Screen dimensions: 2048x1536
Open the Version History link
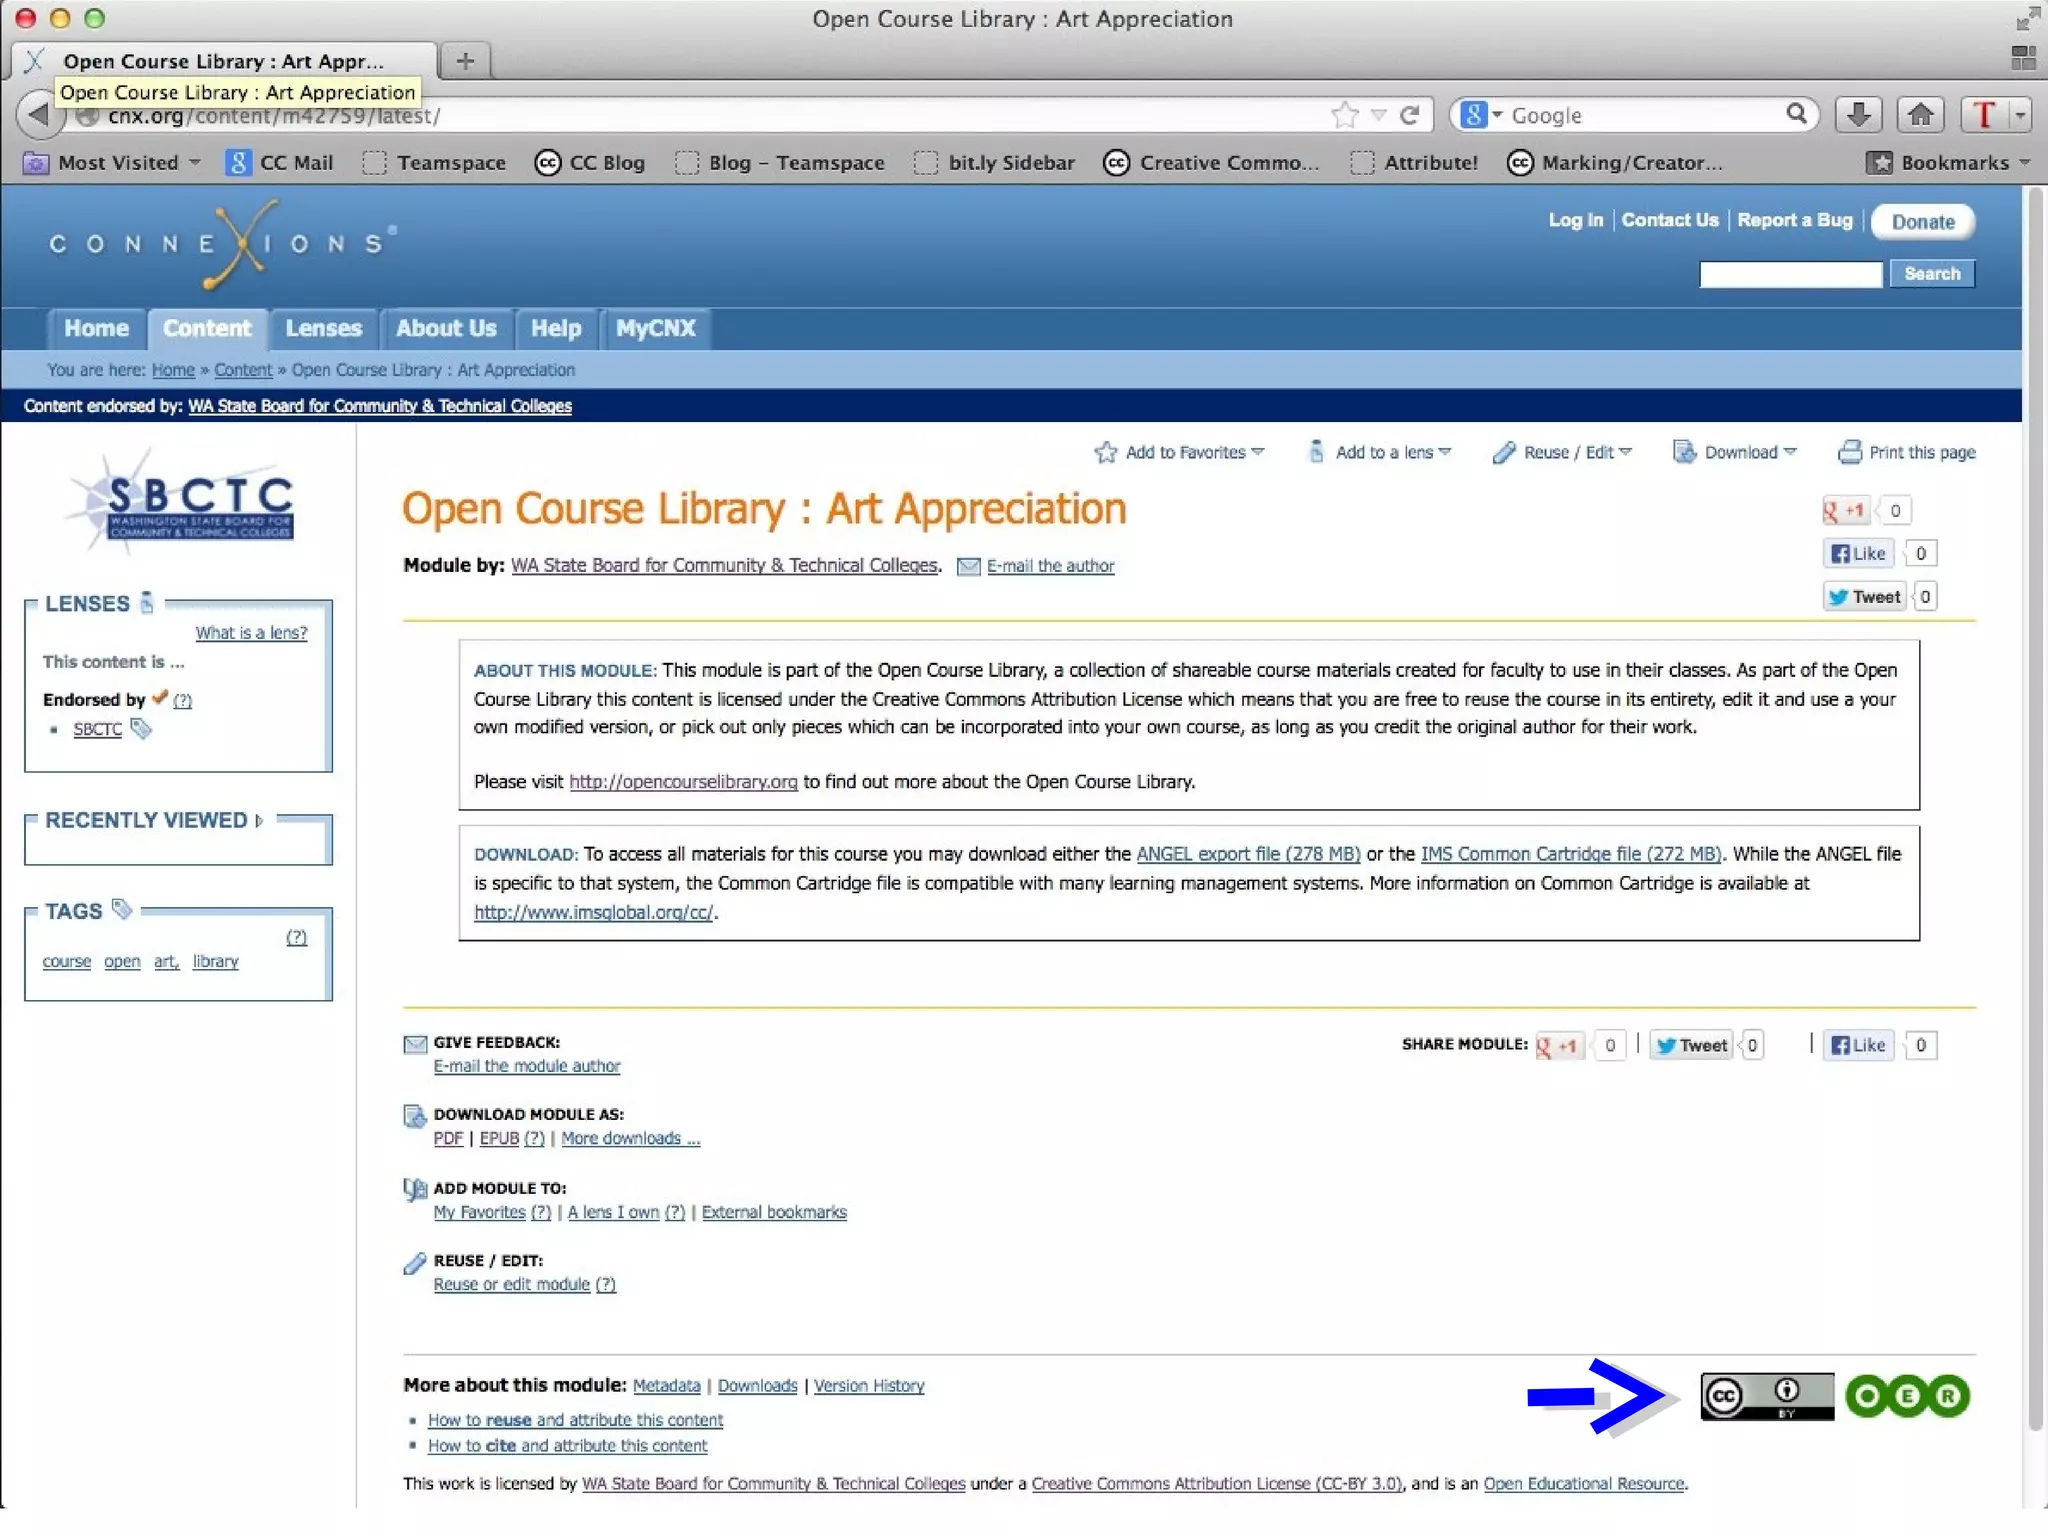pyautogui.click(x=868, y=1386)
